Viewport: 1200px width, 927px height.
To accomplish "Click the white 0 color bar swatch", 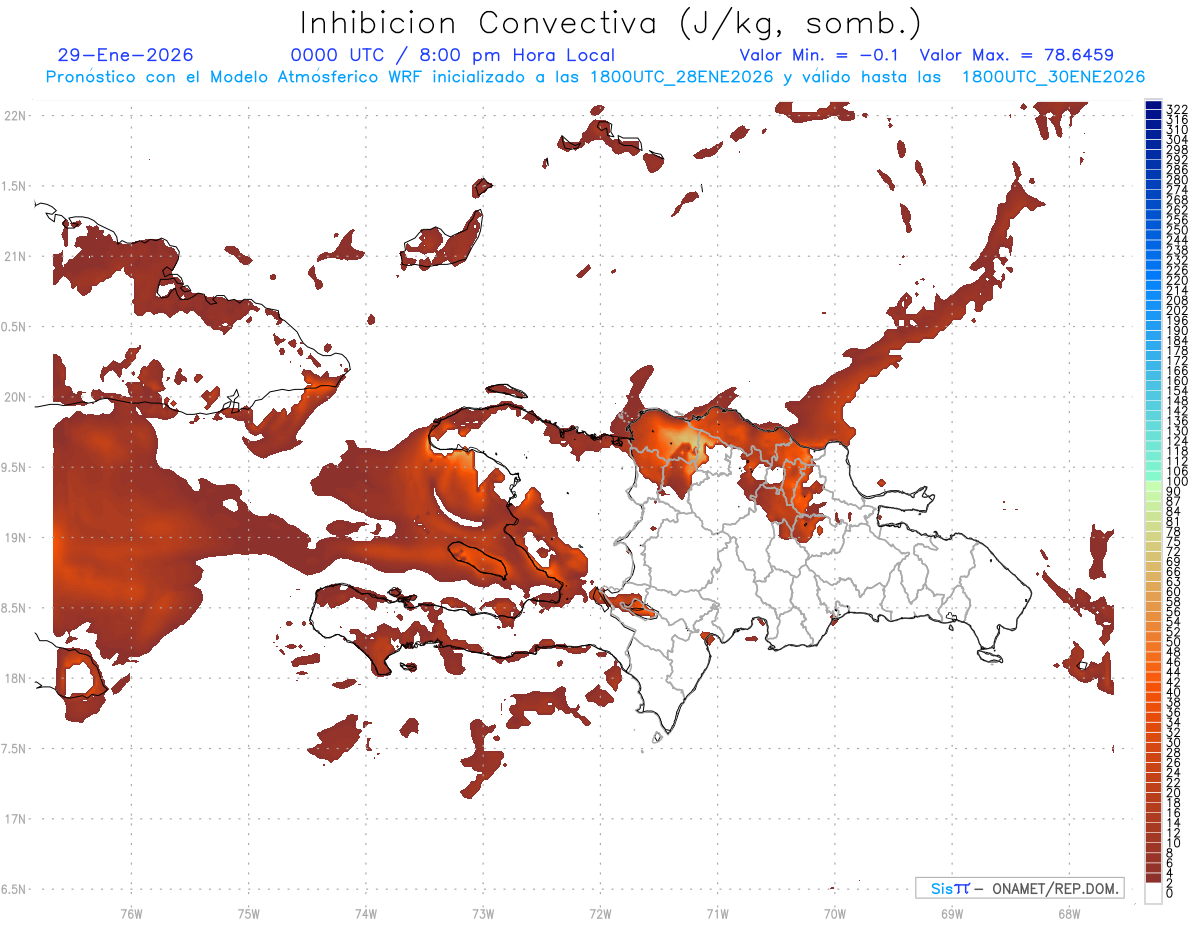I will coord(1153,893).
